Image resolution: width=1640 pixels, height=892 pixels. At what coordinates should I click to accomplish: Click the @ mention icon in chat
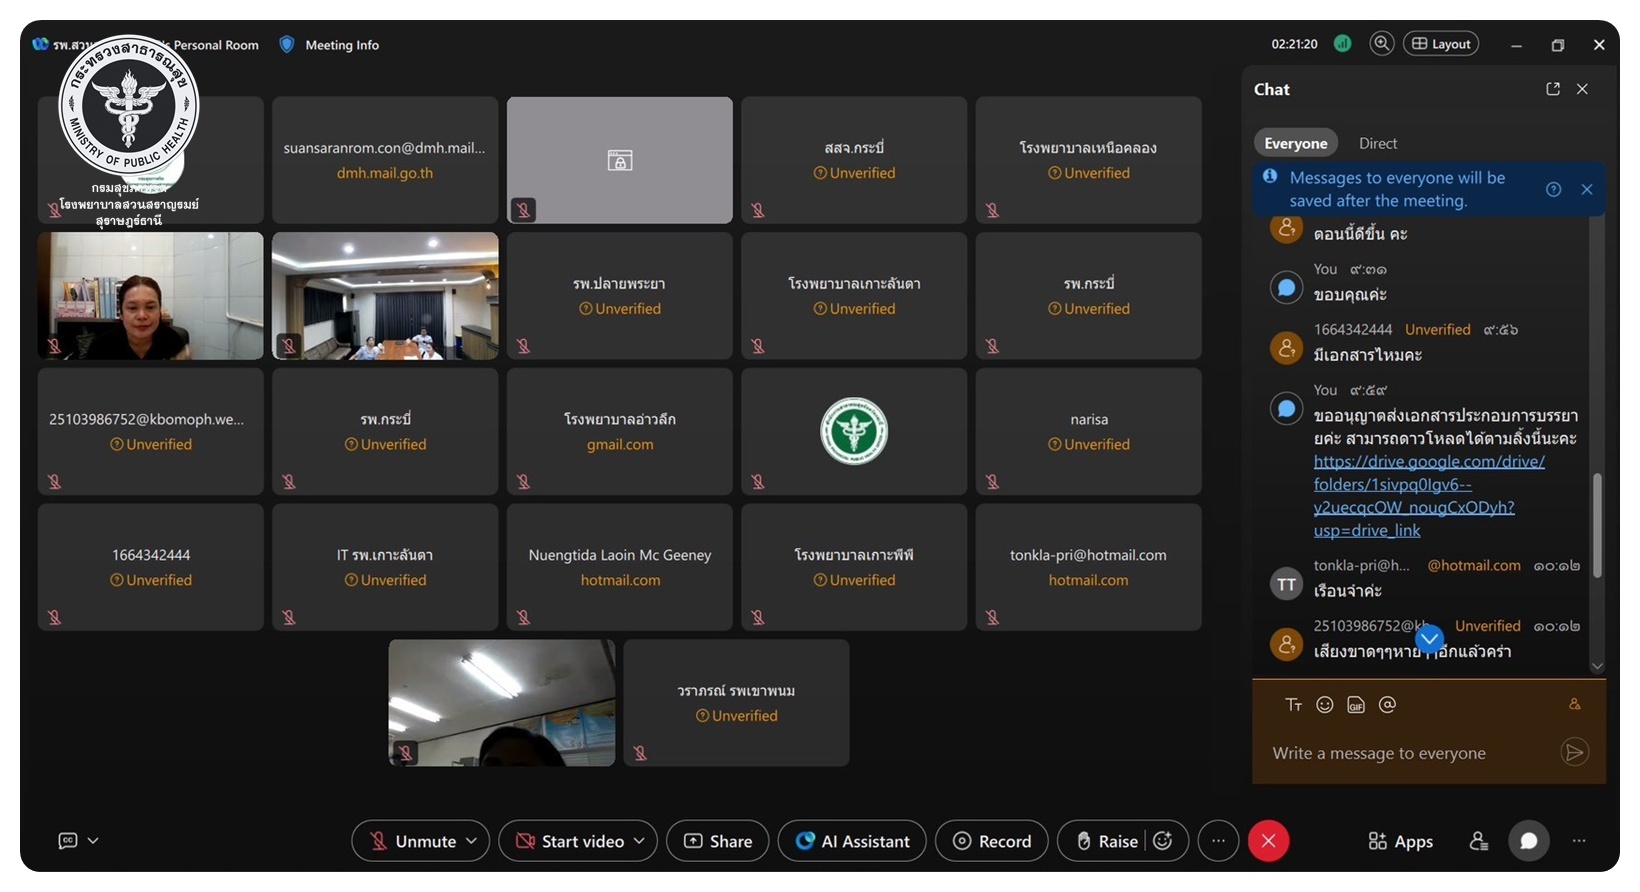point(1387,705)
